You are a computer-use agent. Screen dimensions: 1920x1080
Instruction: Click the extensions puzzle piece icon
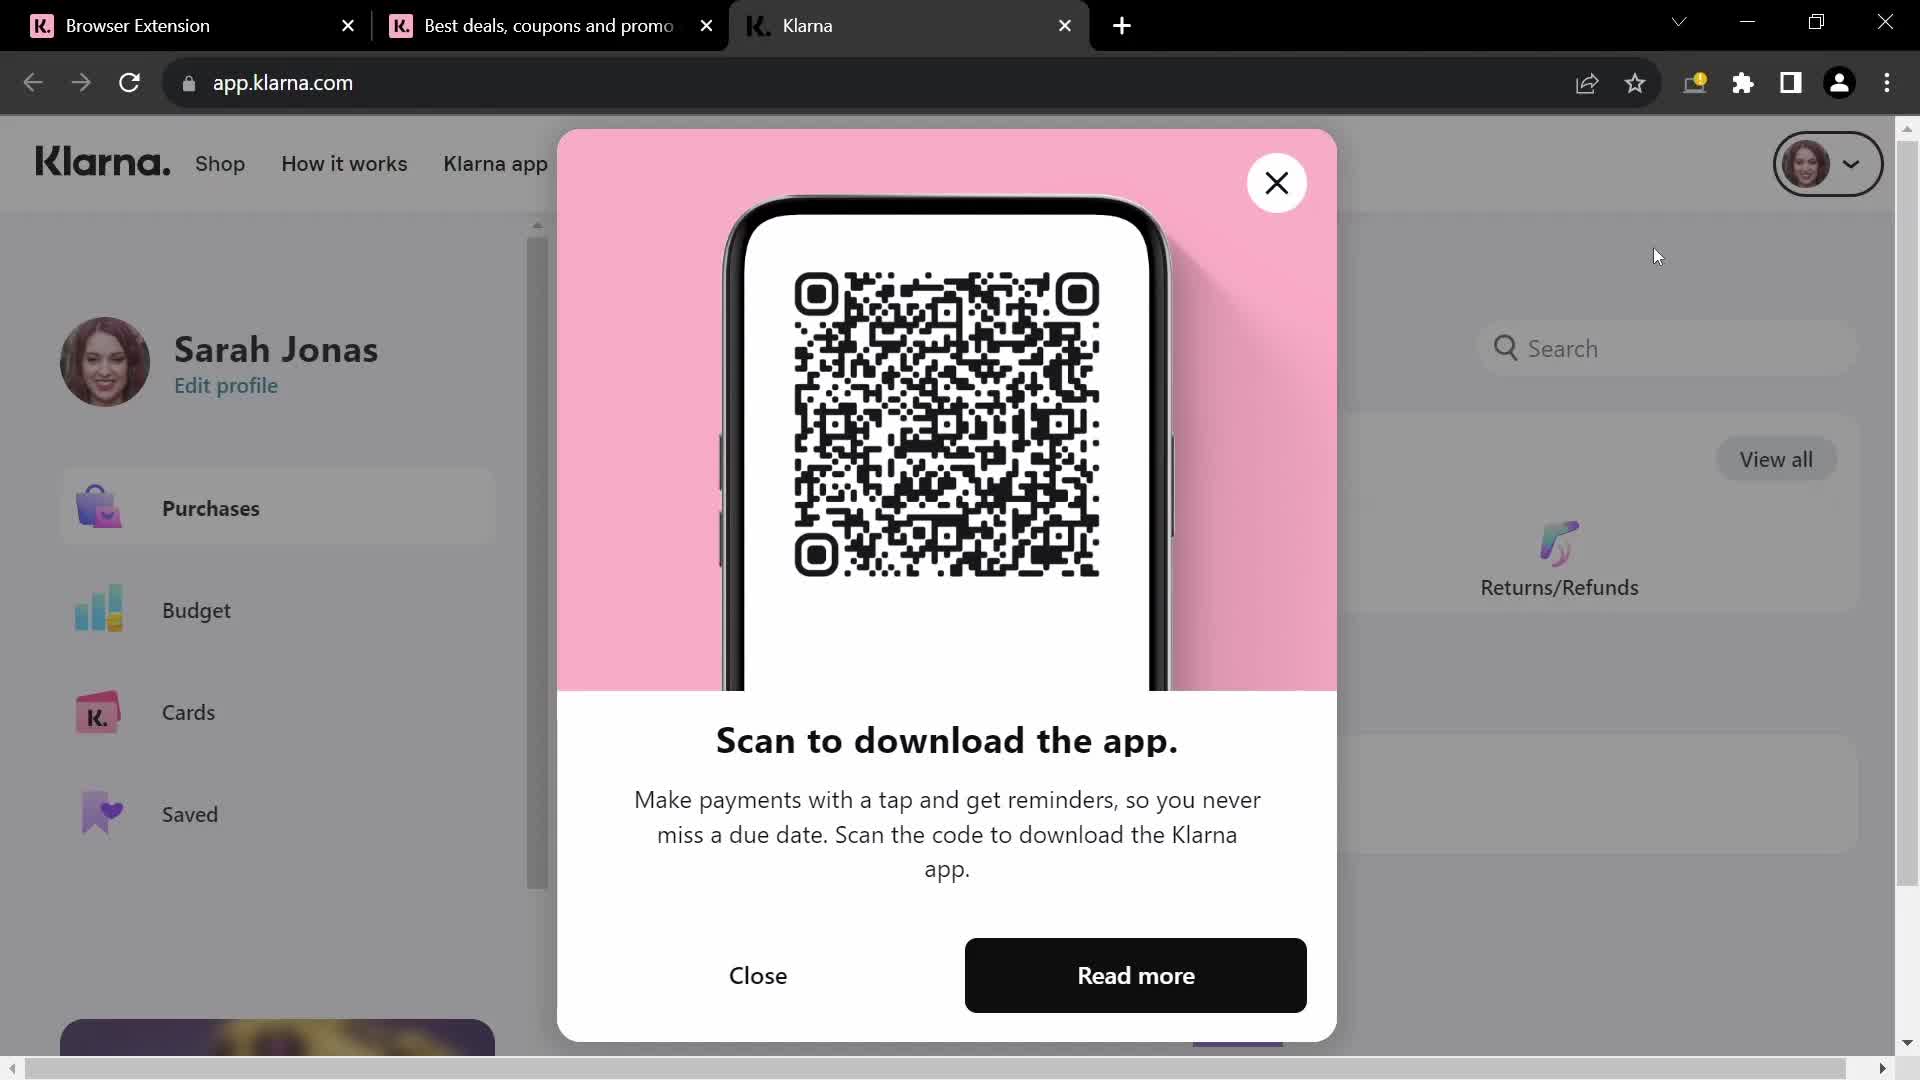[x=1743, y=82]
